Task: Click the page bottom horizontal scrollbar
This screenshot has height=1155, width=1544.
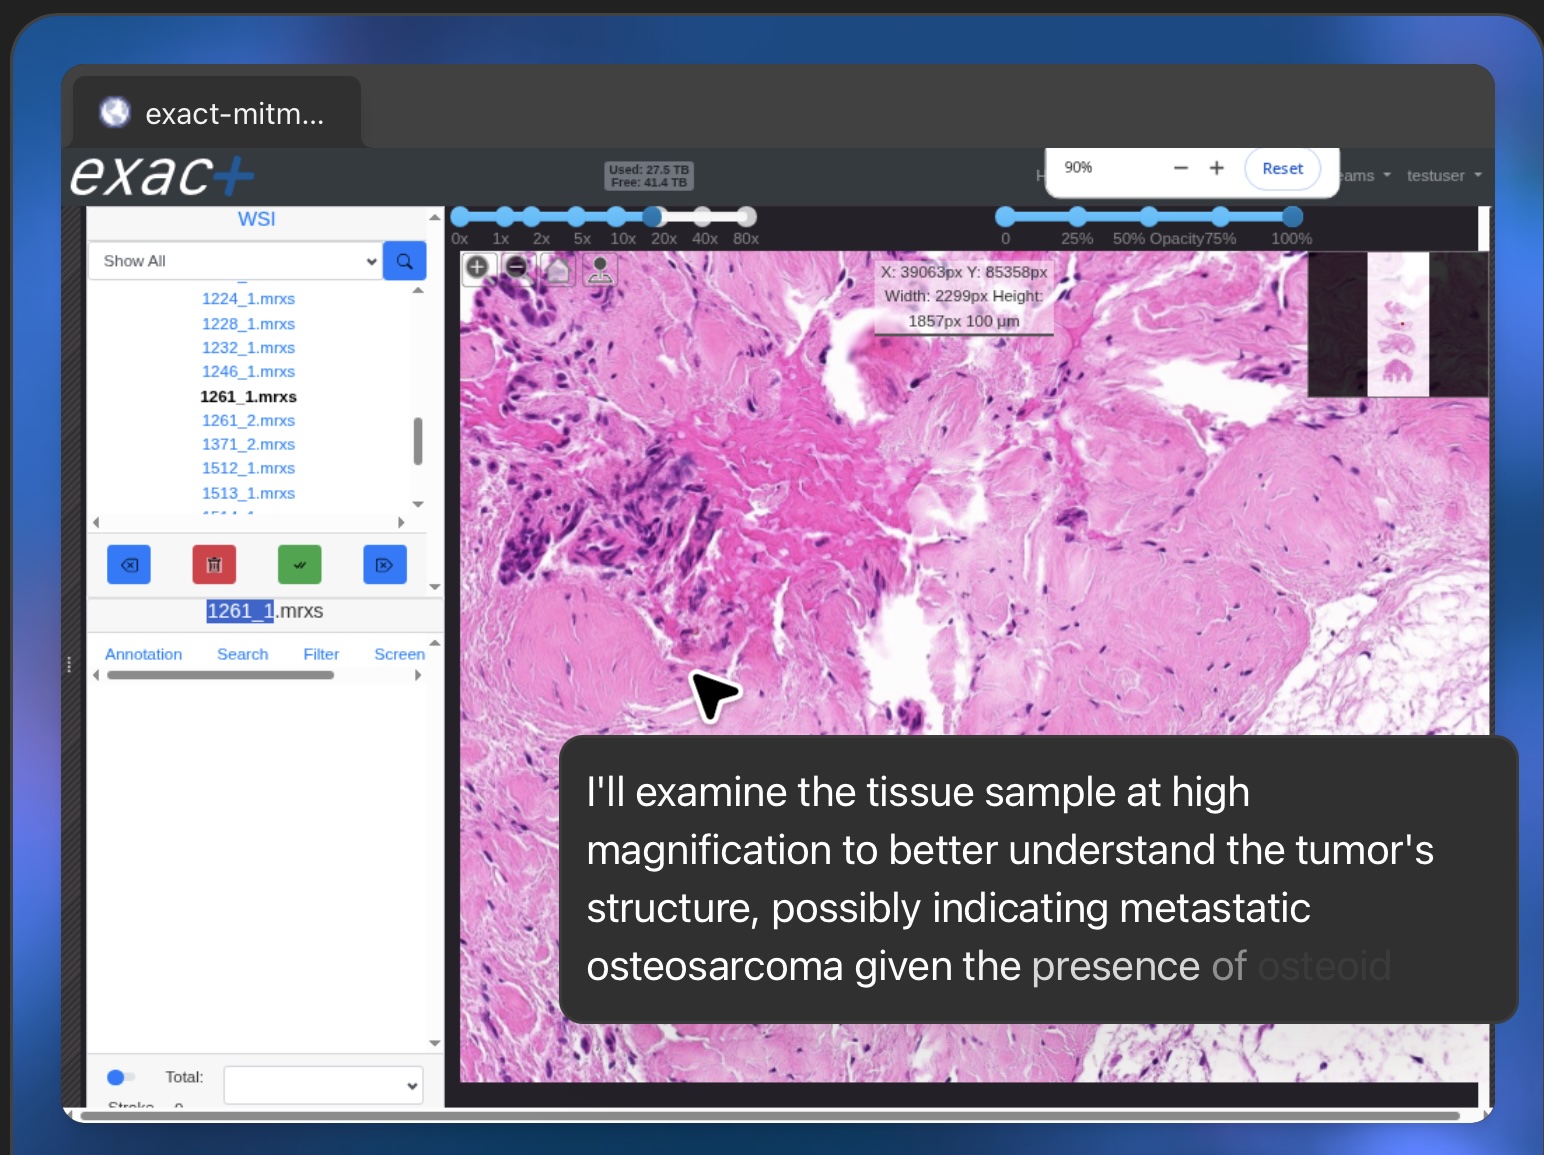Action: pos(770,1115)
